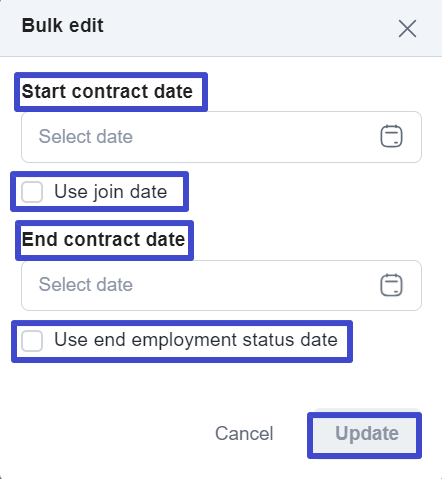Screen dimensions: 442x479
Task: Click the Bulk edit dialog title
Action: tap(63, 25)
